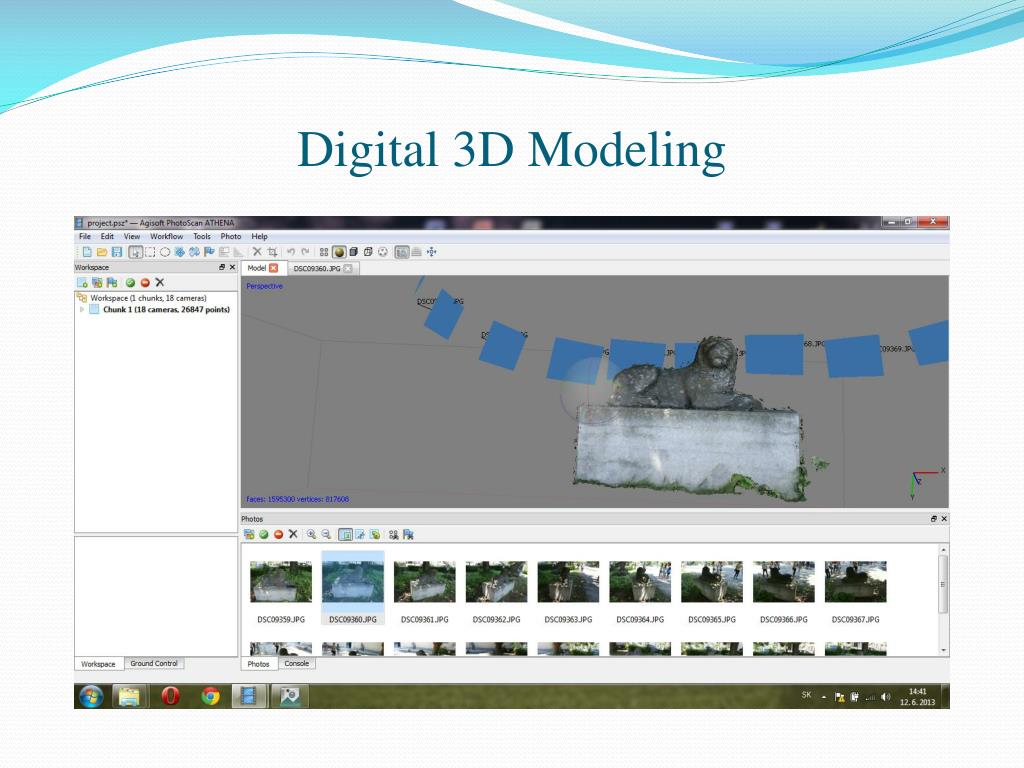
Task: Click the red Disable cameras icon in Photos
Action: pyautogui.click(x=278, y=534)
